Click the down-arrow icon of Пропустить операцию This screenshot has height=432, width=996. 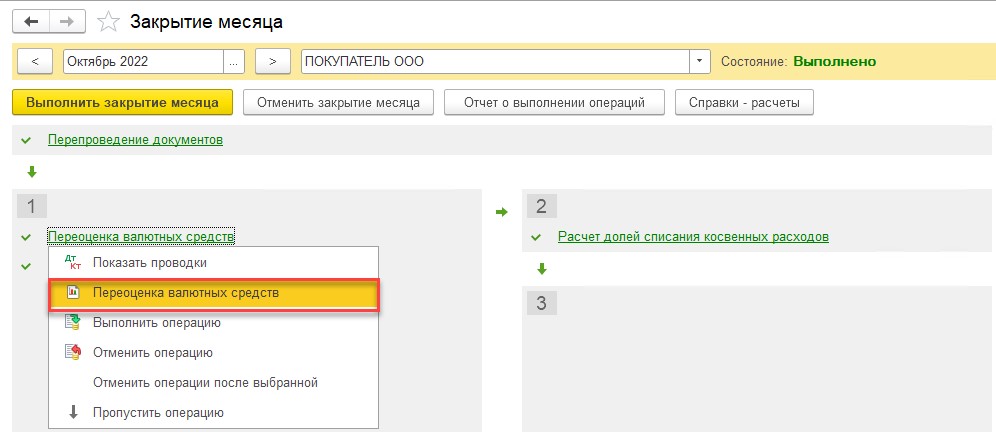click(x=73, y=412)
